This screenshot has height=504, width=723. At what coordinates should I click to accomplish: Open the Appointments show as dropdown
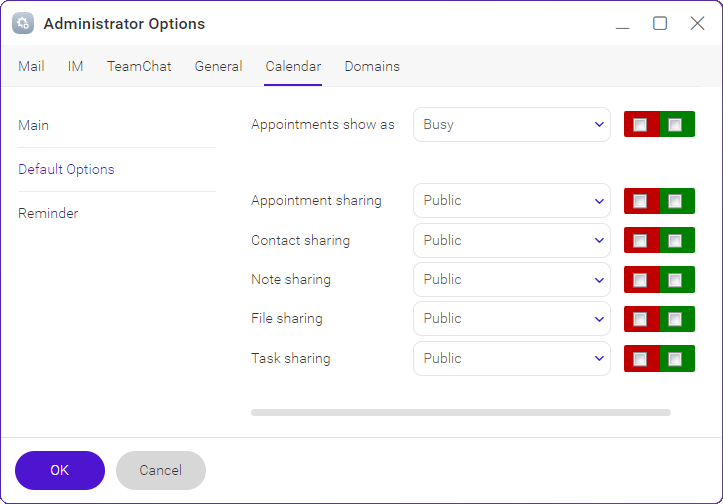(512, 125)
